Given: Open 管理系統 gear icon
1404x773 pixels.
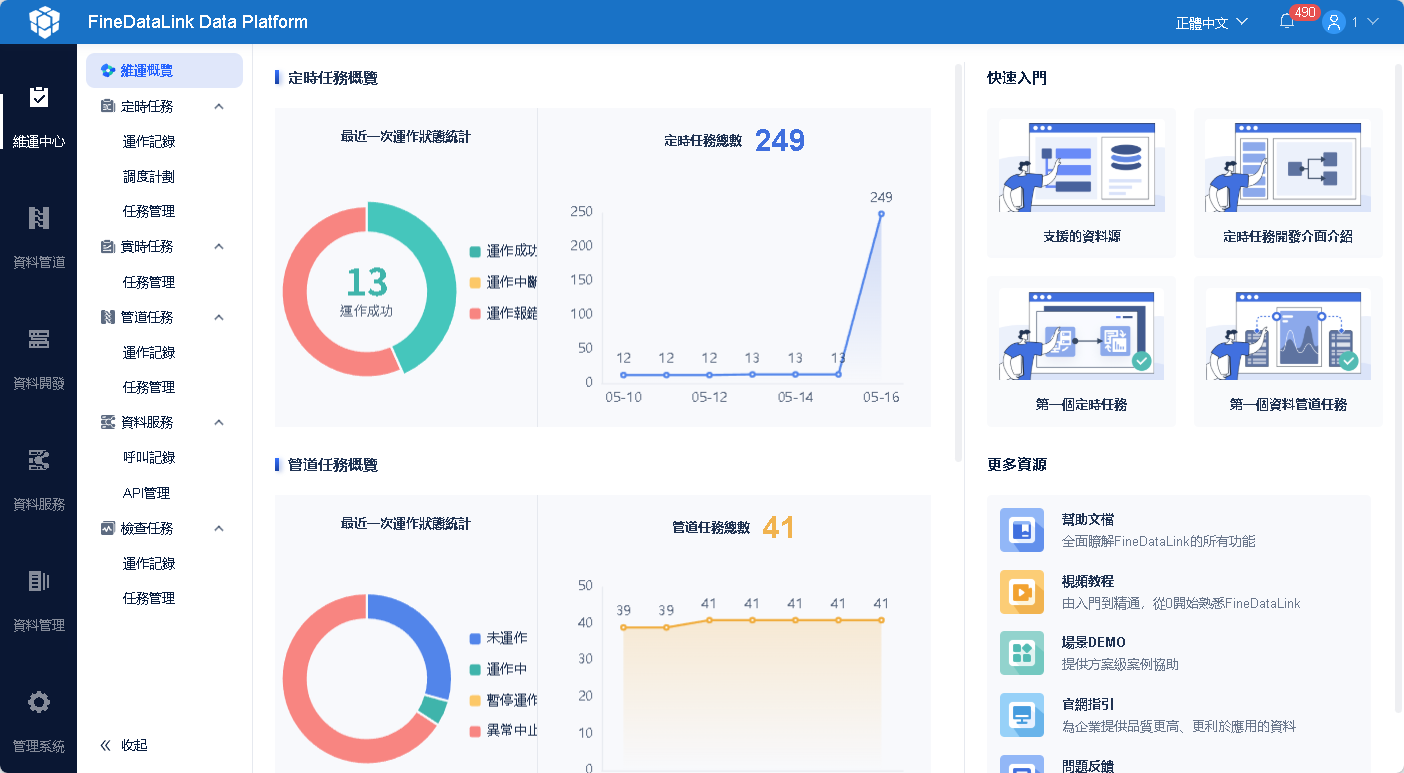Looking at the screenshot, I should click(x=39, y=702).
